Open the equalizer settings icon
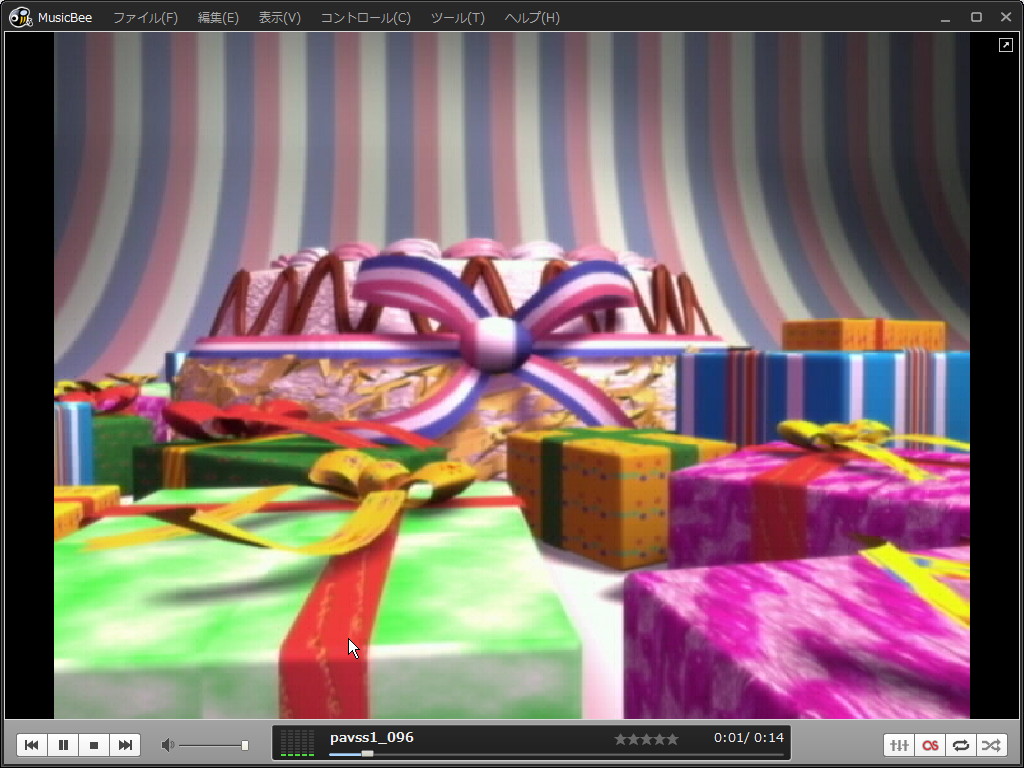The height and width of the screenshot is (768, 1024). 899,745
